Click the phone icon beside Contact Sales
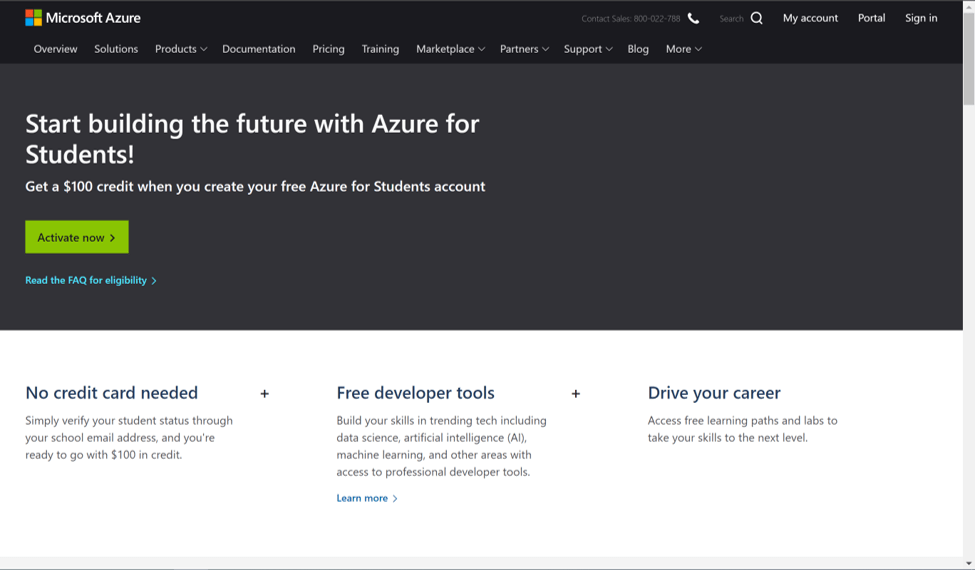This screenshot has width=975, height=570. (693, 18)
